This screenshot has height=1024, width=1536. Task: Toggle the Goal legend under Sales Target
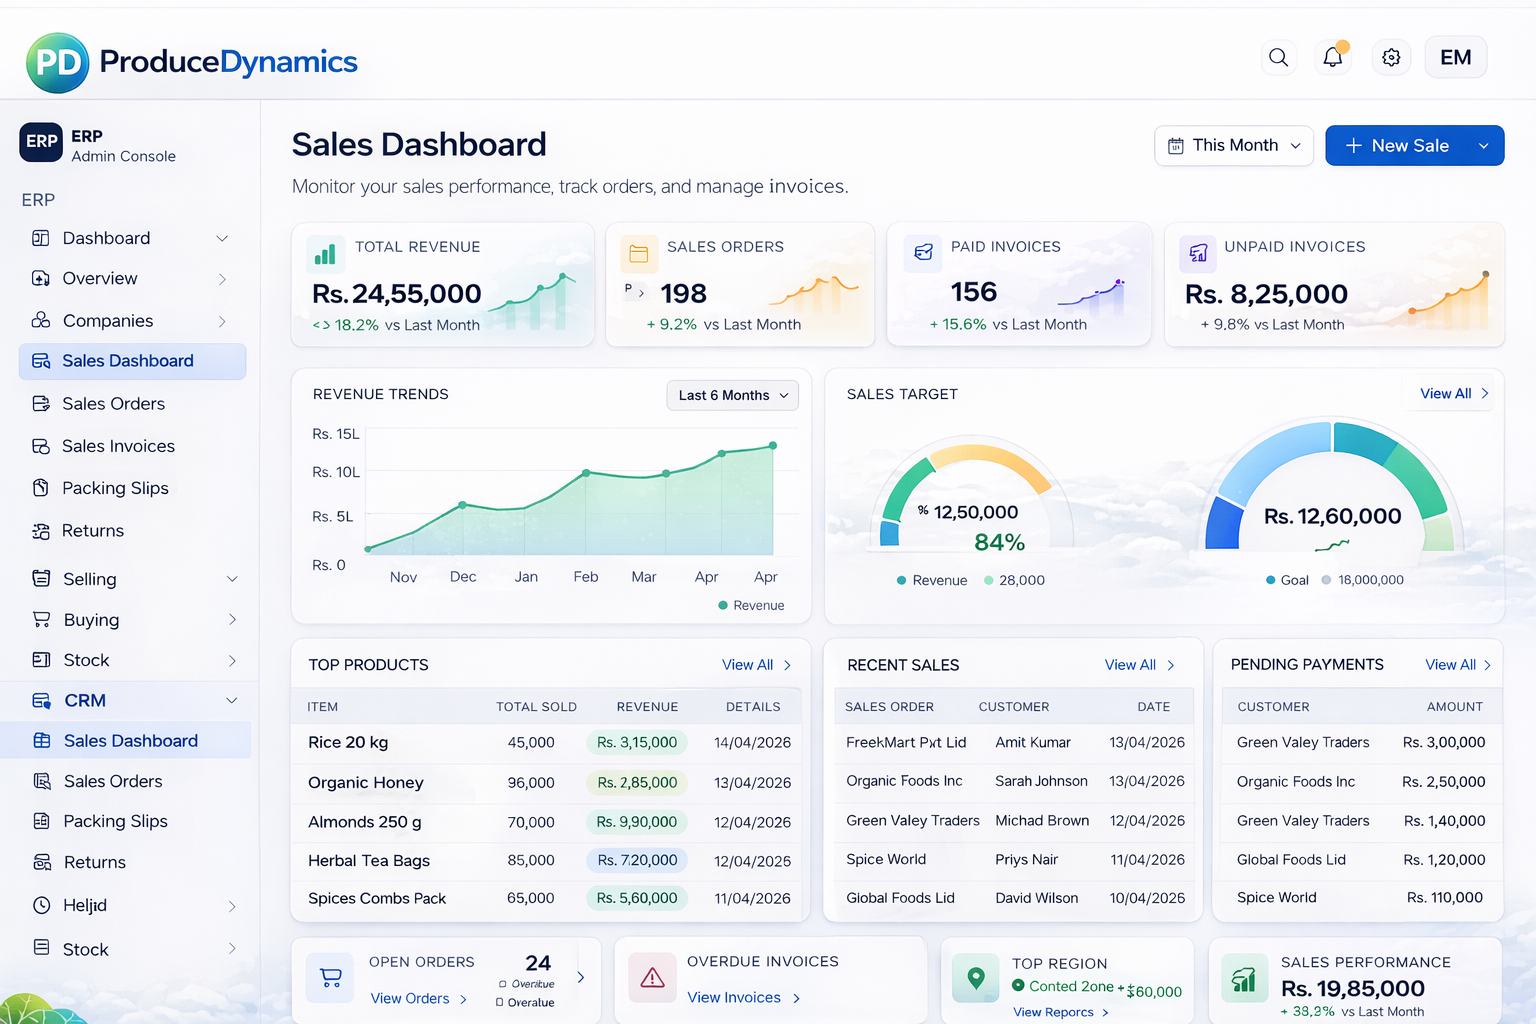pos(1270,580)
